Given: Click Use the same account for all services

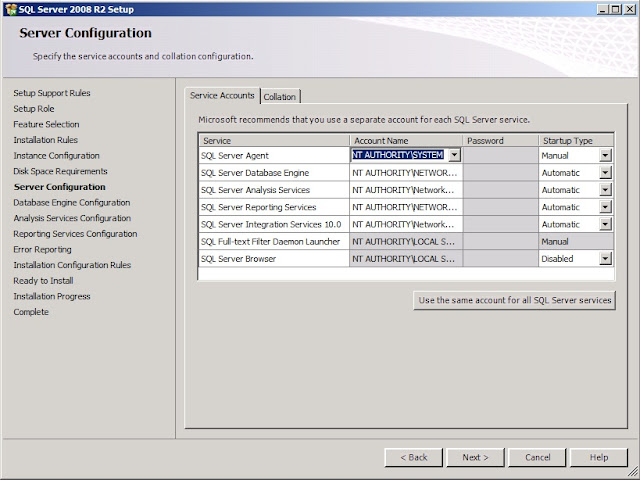Looking at the screenshot, I should (514, 300).
